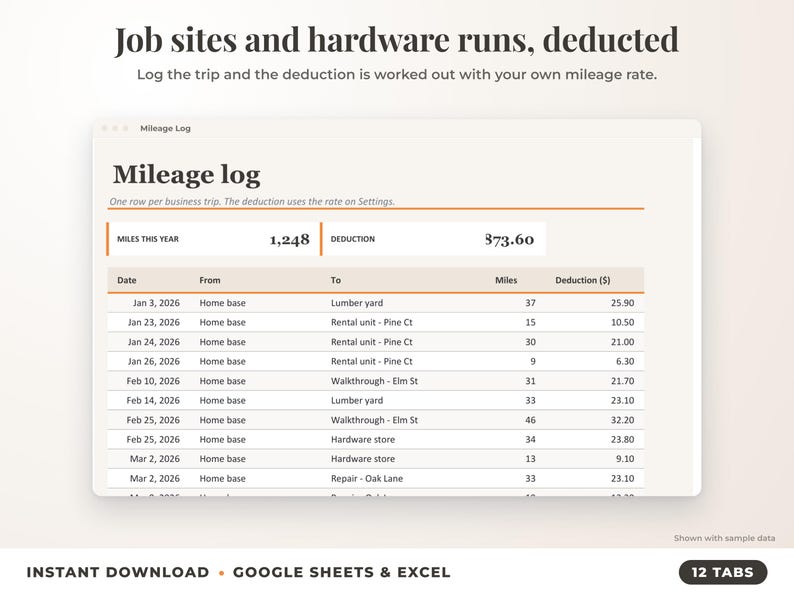Screen dimensions: 794x596
Task: Click the DEDUCTION summary card label
Action: (353, 239)
